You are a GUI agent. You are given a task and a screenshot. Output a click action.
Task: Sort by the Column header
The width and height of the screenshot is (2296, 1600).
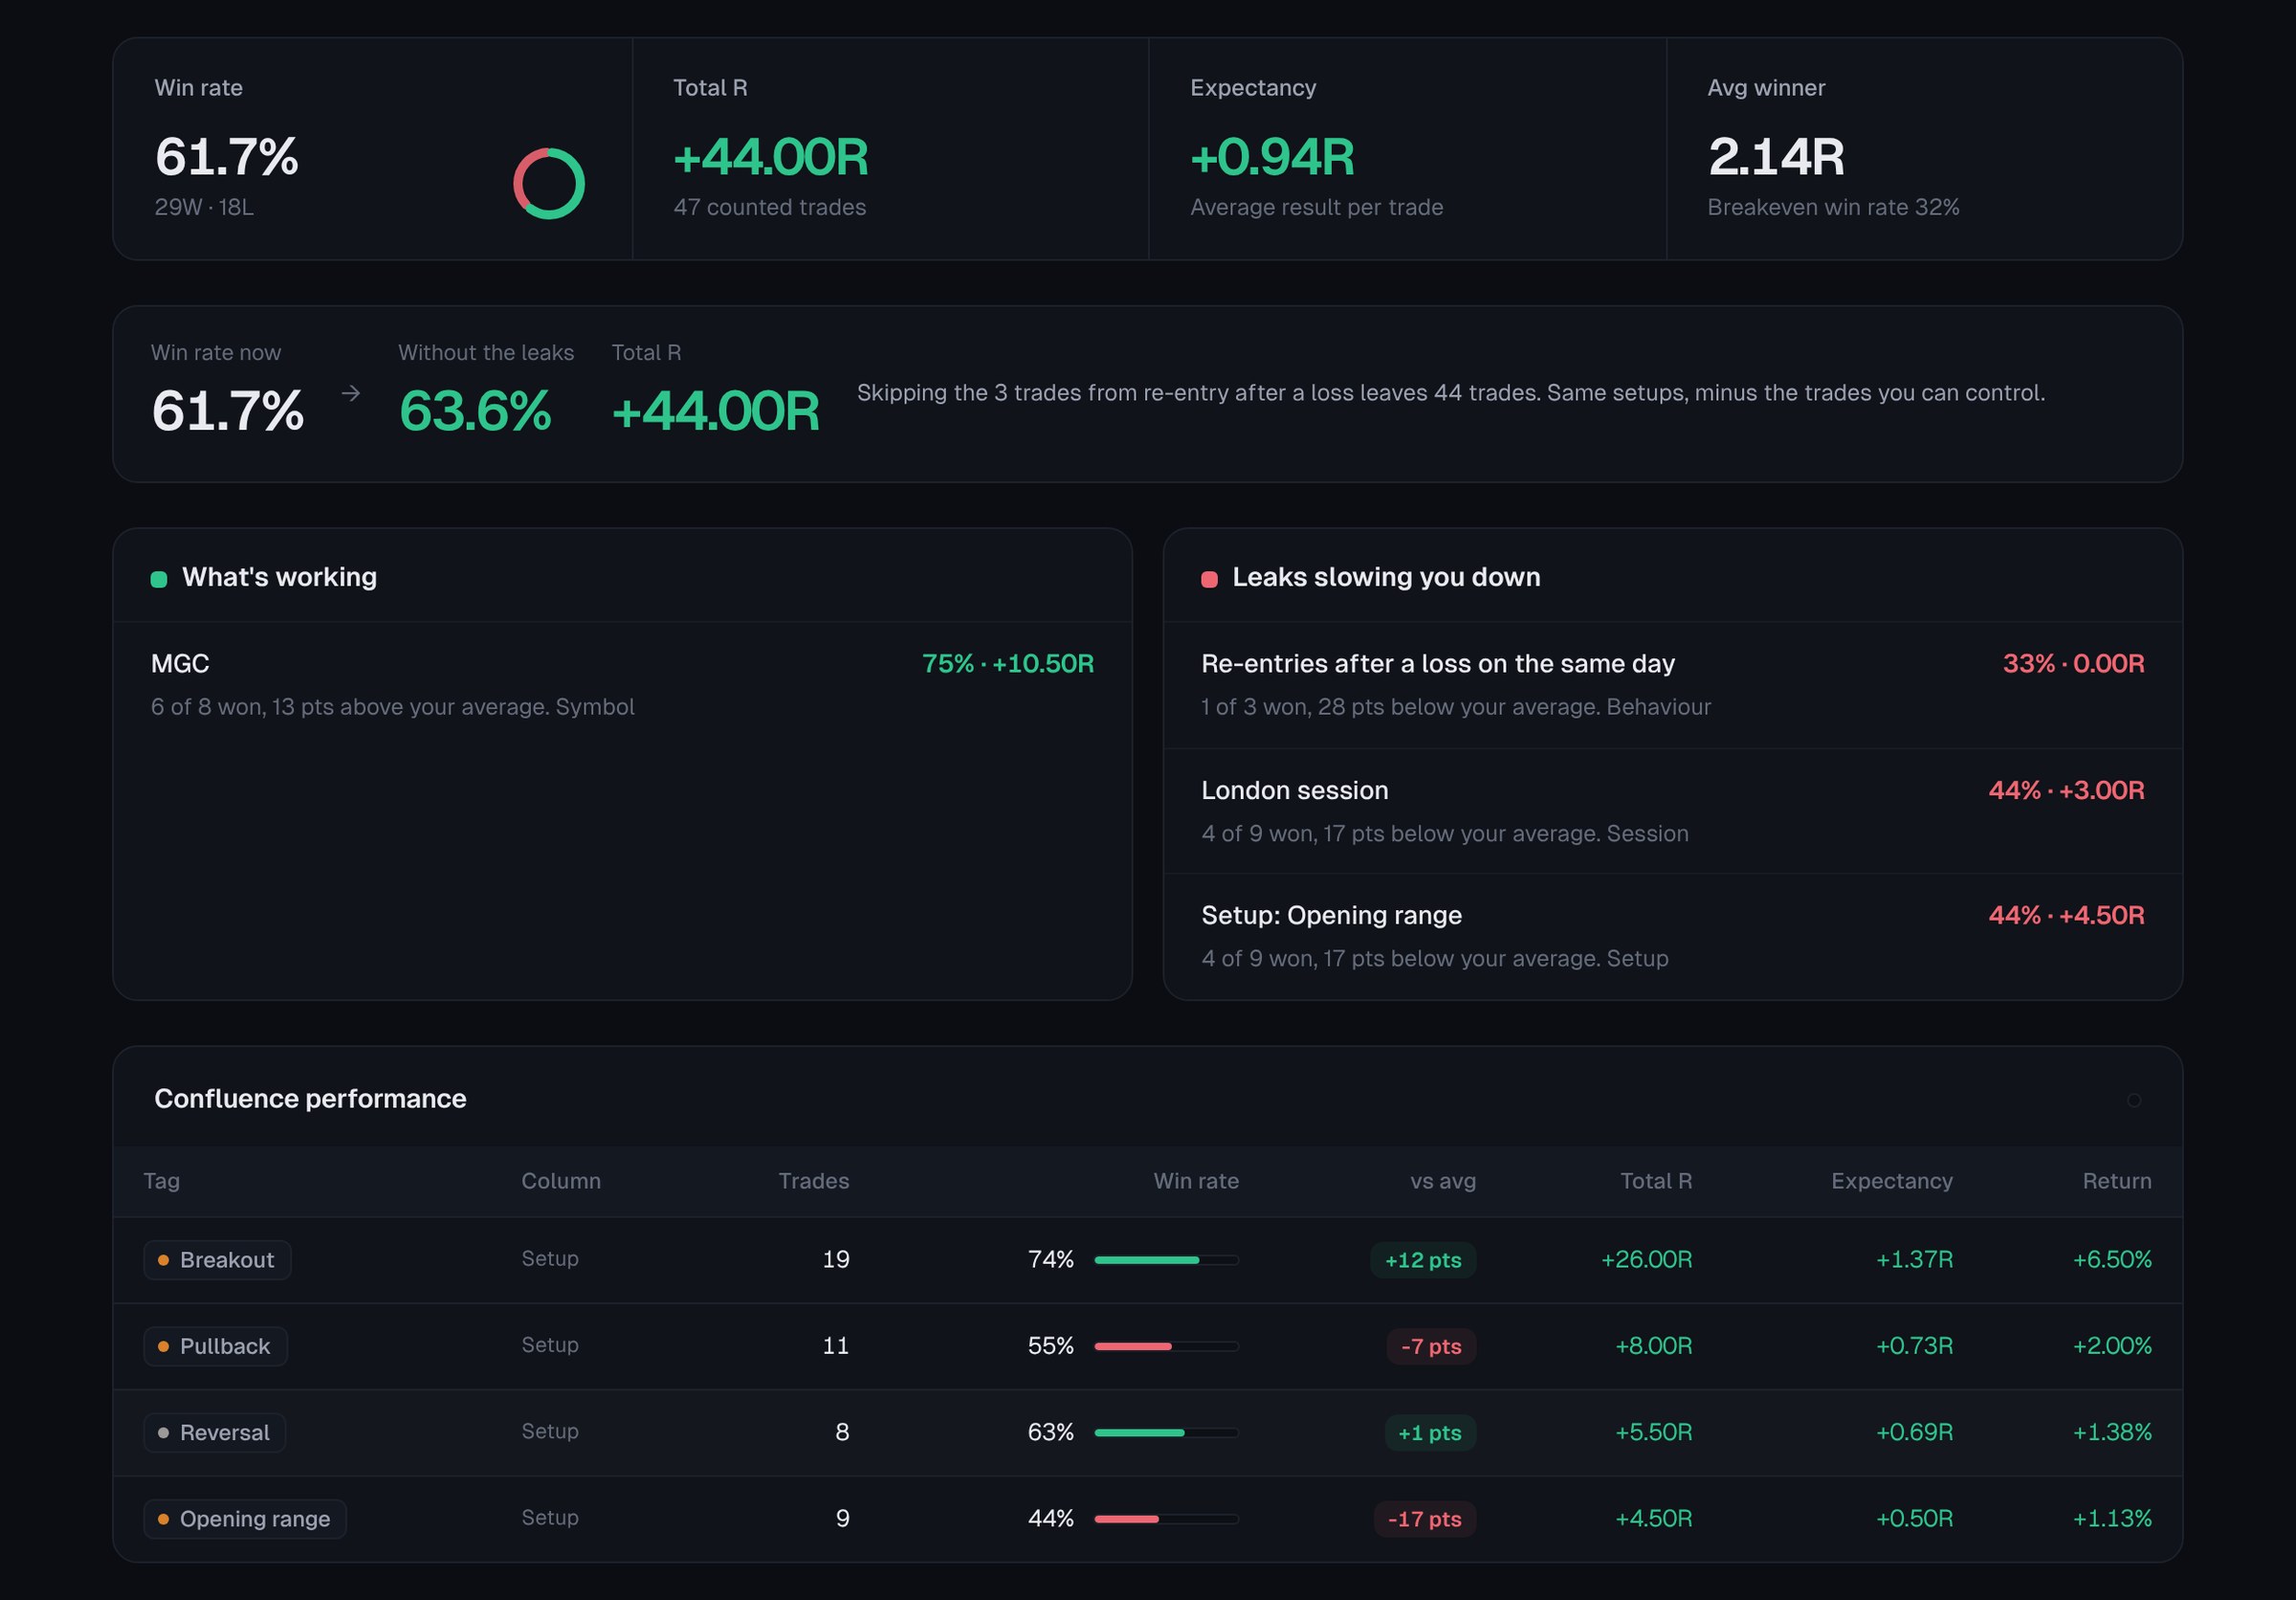561,1181
